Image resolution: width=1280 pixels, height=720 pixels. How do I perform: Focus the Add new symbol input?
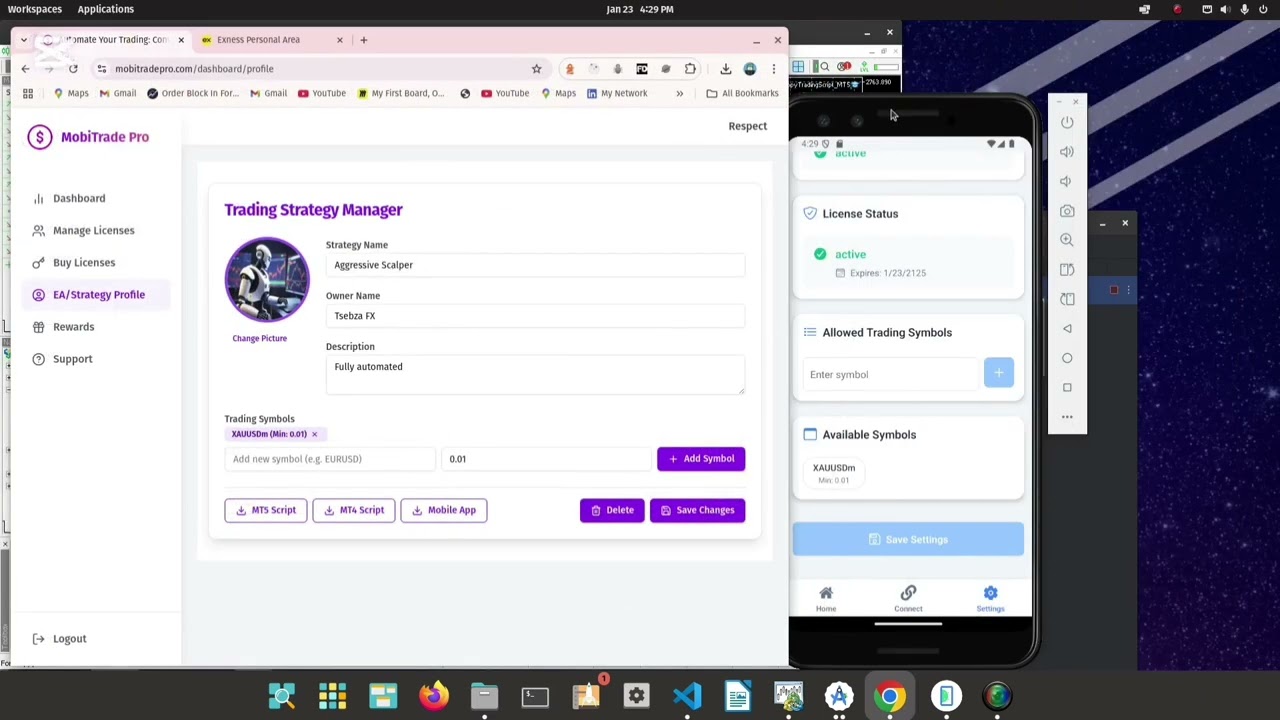[x=330, y=459]
